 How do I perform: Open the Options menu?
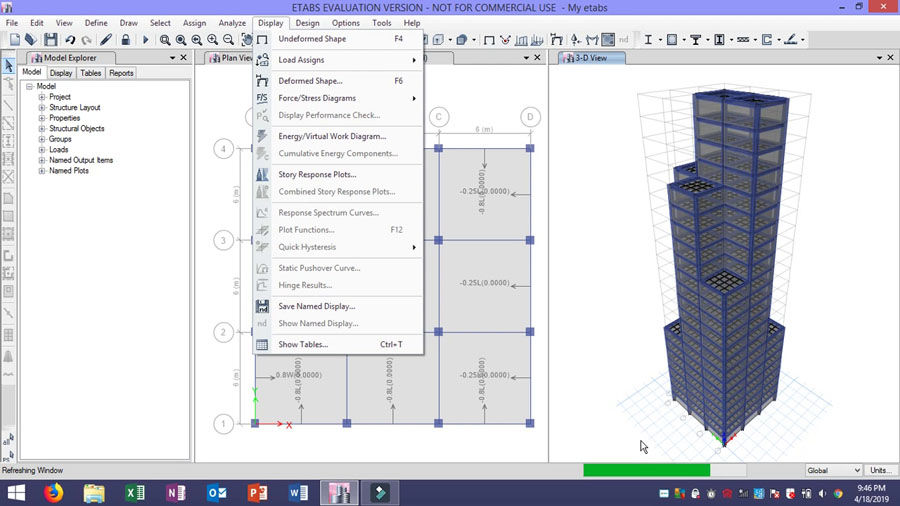point(346,23)
